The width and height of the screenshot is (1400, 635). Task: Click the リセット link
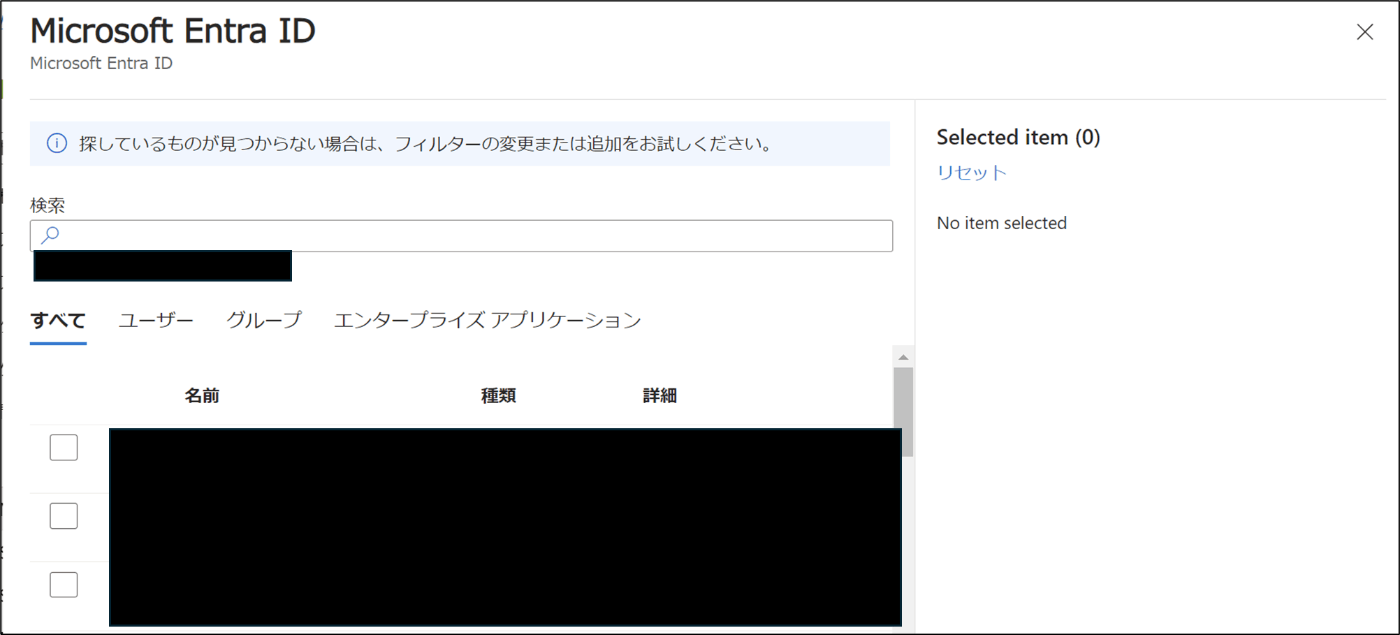(x=971, y=172)
